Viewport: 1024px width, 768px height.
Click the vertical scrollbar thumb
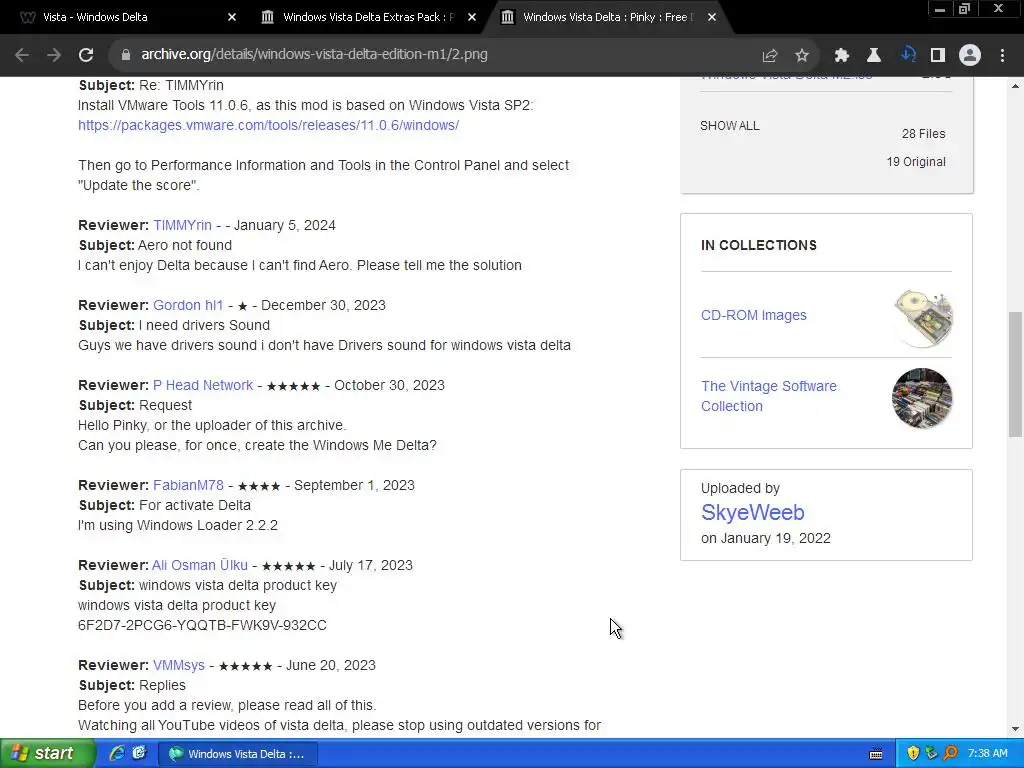(x=1015, y=374)
